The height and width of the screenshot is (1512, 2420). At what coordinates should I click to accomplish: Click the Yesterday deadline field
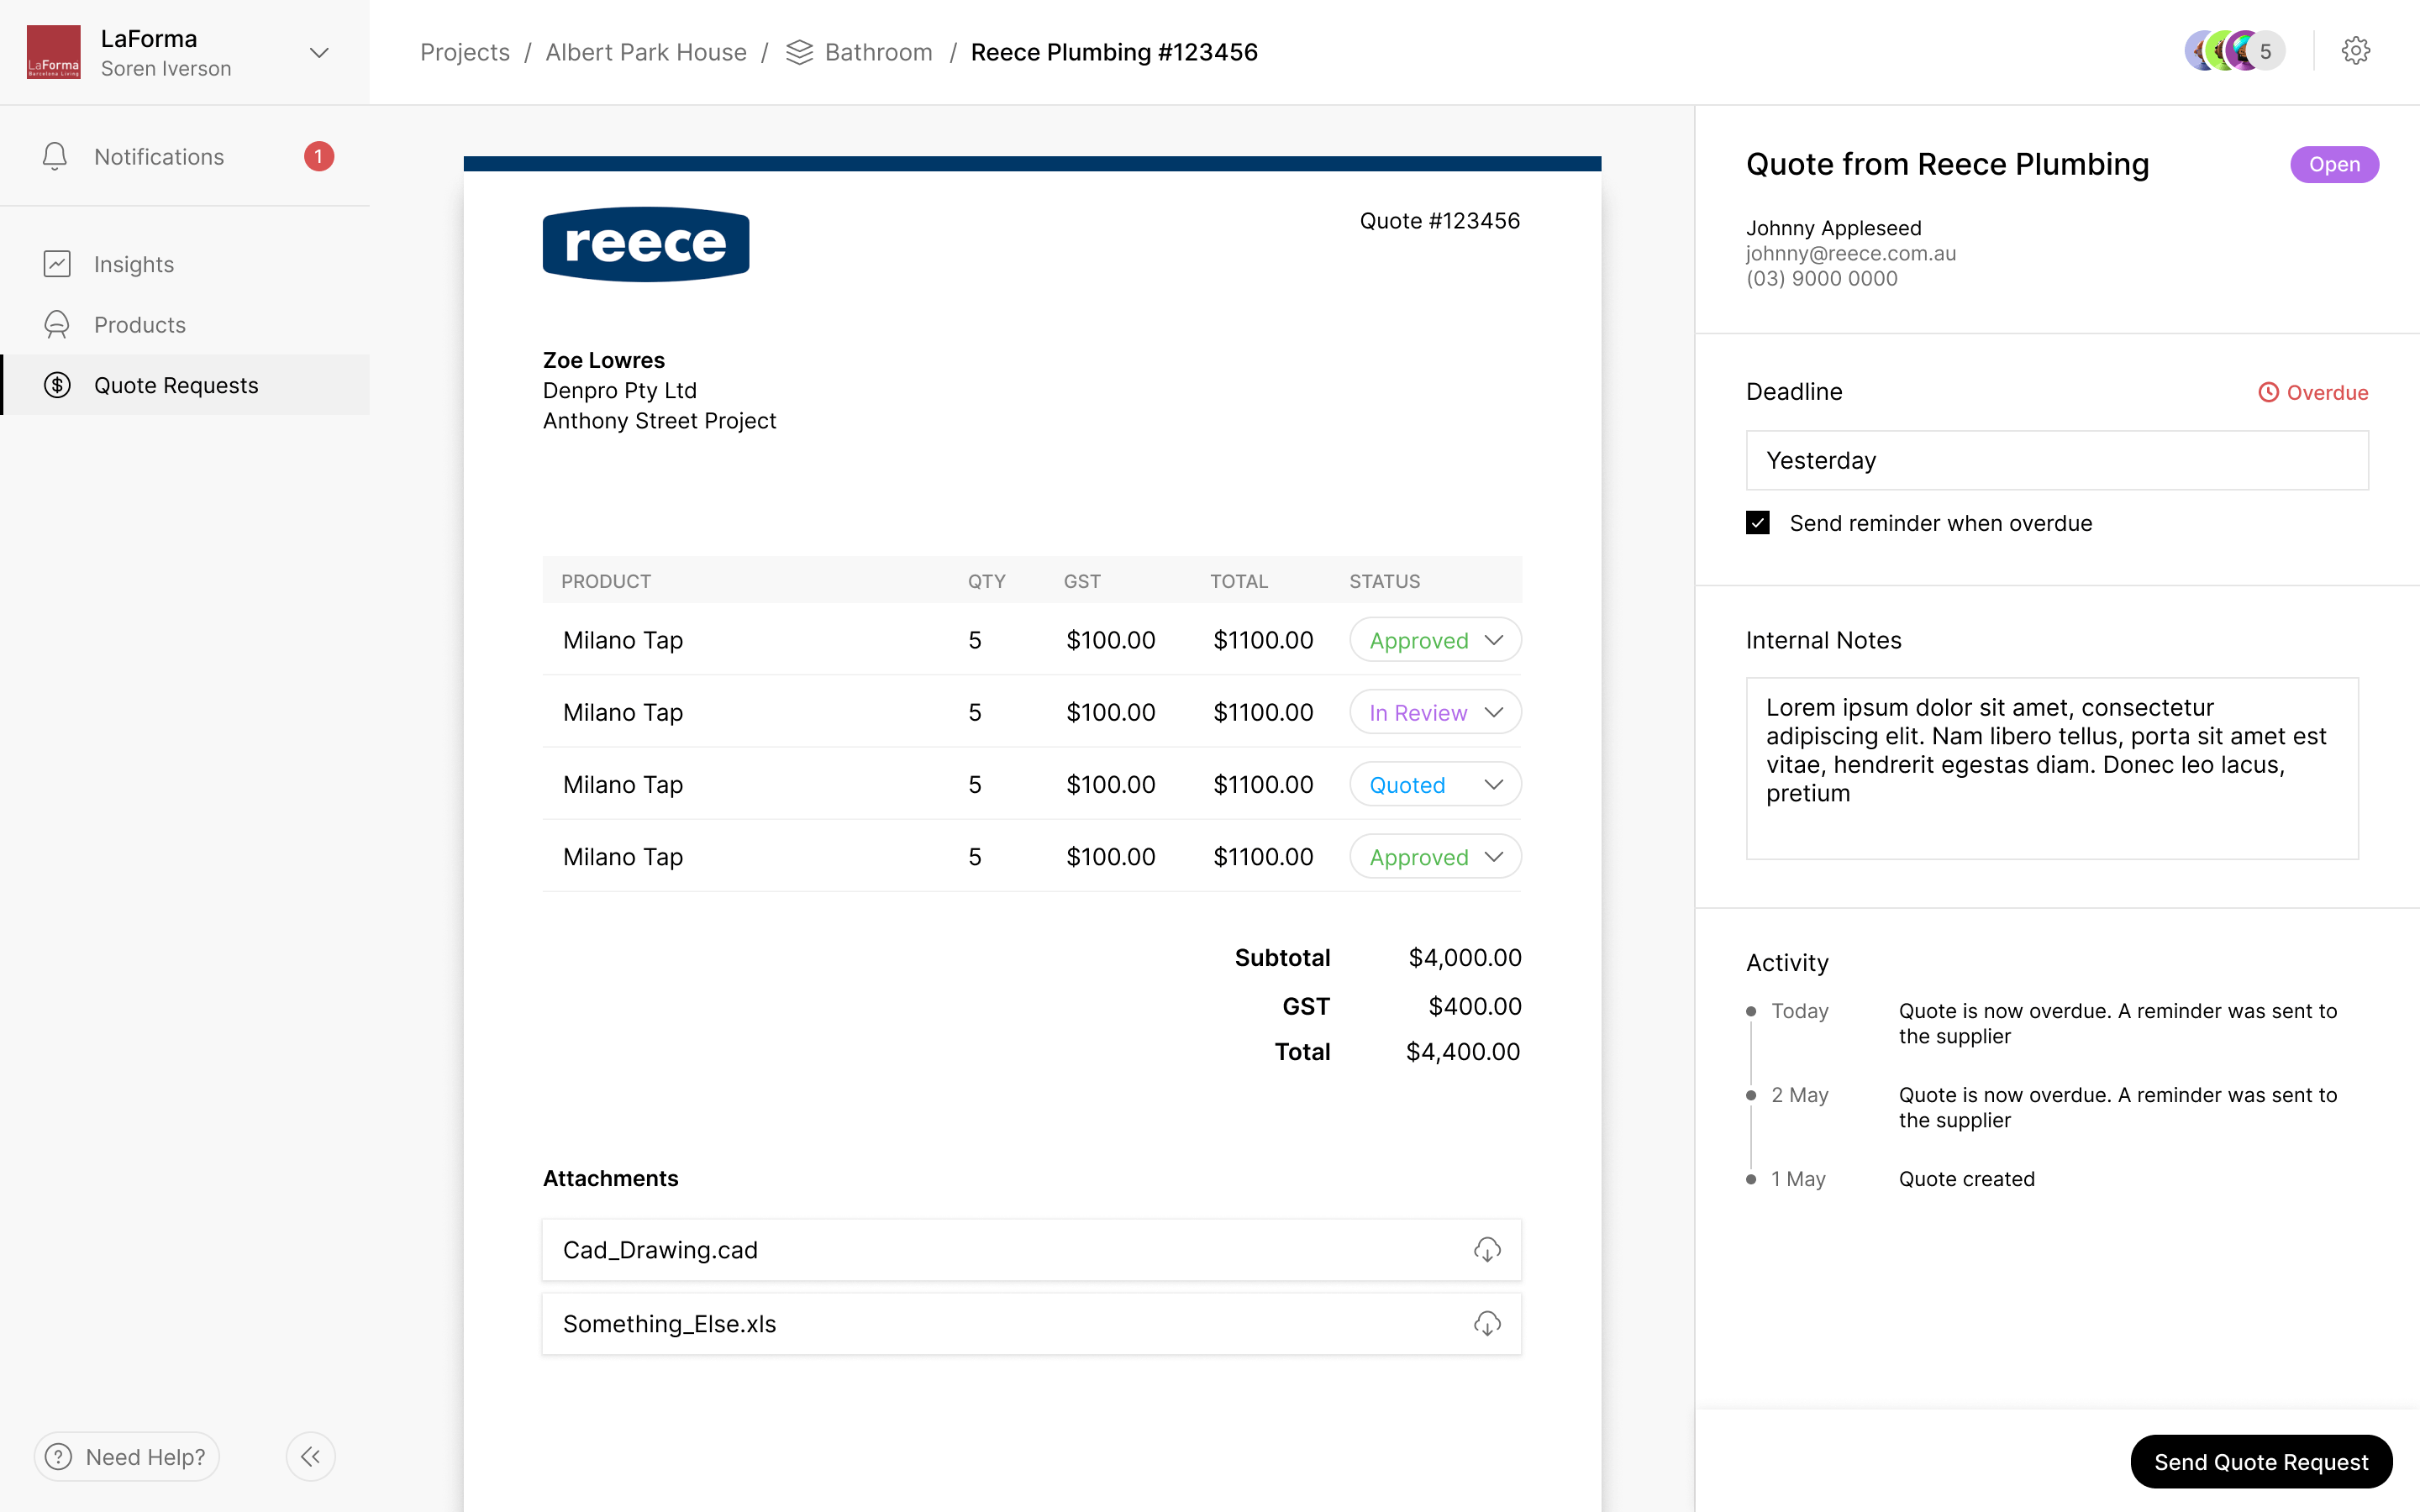pyautogui.click(x=2056, y=461)
